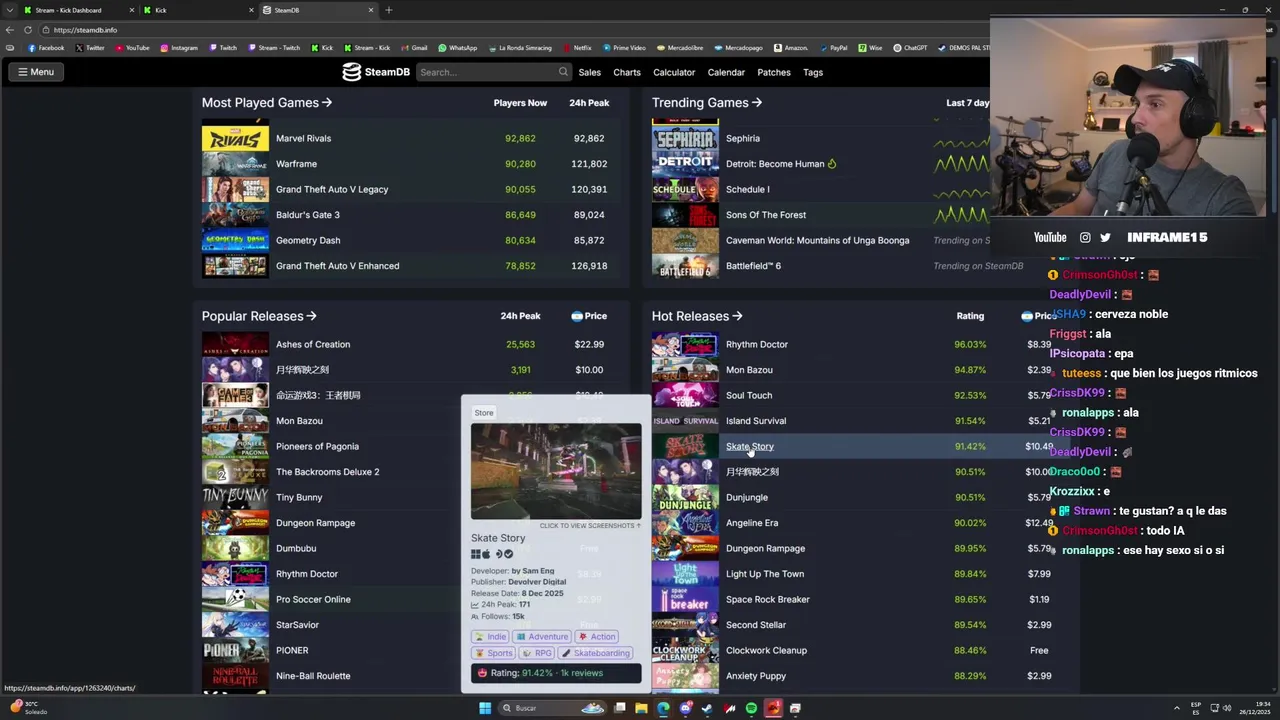Open Nine-Ball Roulette
Image resolution: width=1280 pixels, height=720 pixels.
[313, 676]
